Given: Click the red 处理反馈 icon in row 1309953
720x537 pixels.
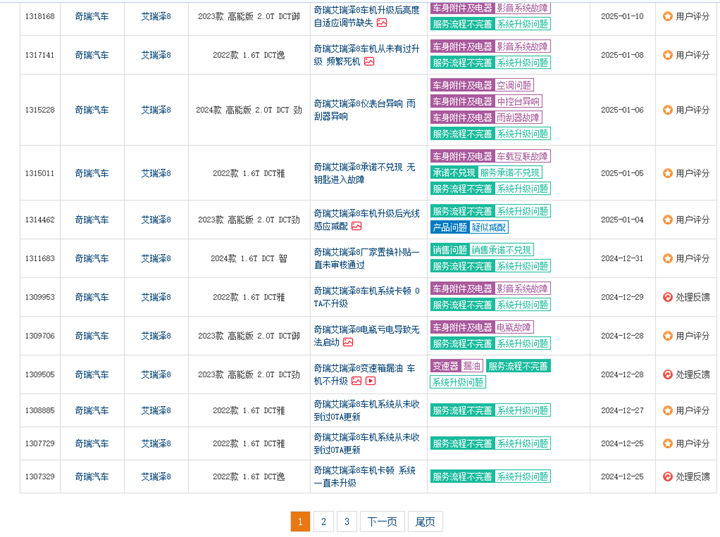Looking at the screenshot, I should pos(668,297).
